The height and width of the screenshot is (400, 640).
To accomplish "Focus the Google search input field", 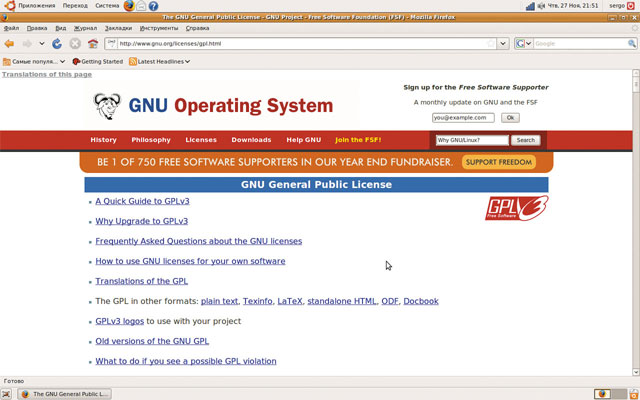I will pyautogui.click(x=580, y=43).
